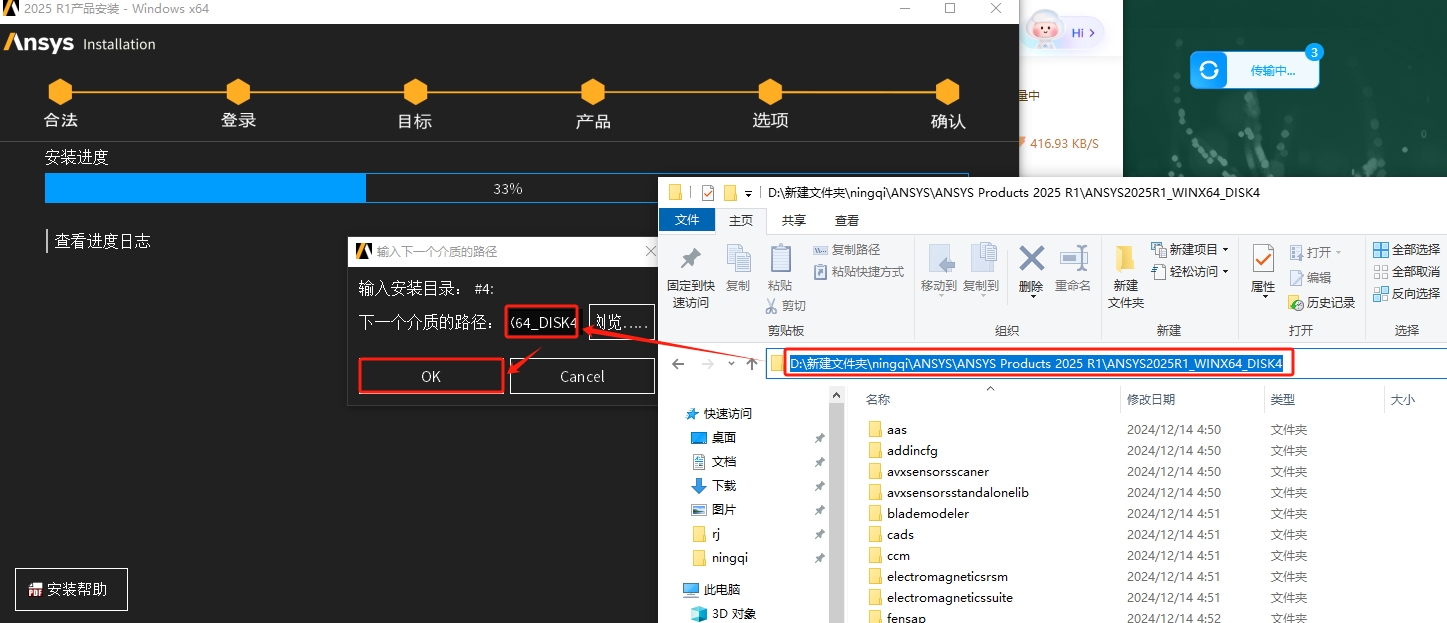Click Explorer forward arrow

[706, 364]
